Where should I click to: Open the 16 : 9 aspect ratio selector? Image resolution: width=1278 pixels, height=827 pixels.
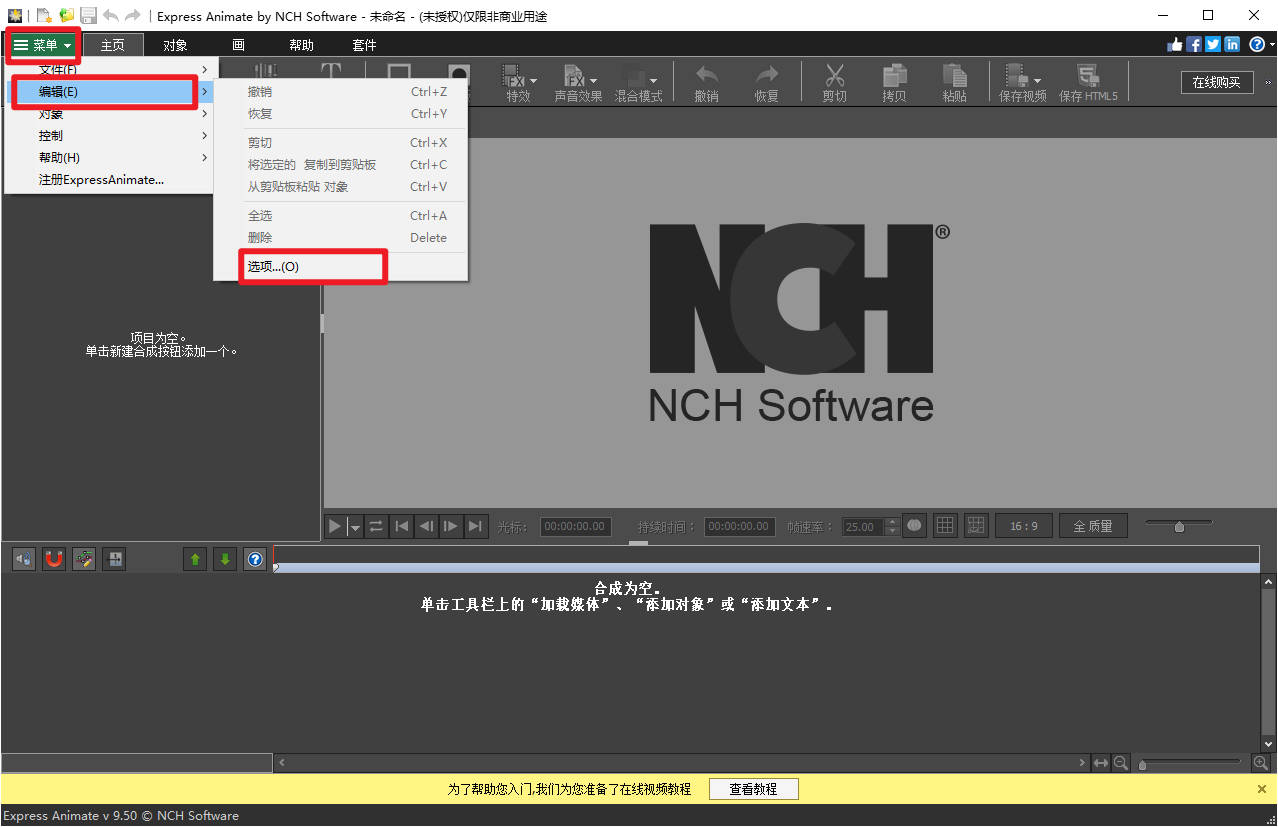click(x=1023, y=526)
